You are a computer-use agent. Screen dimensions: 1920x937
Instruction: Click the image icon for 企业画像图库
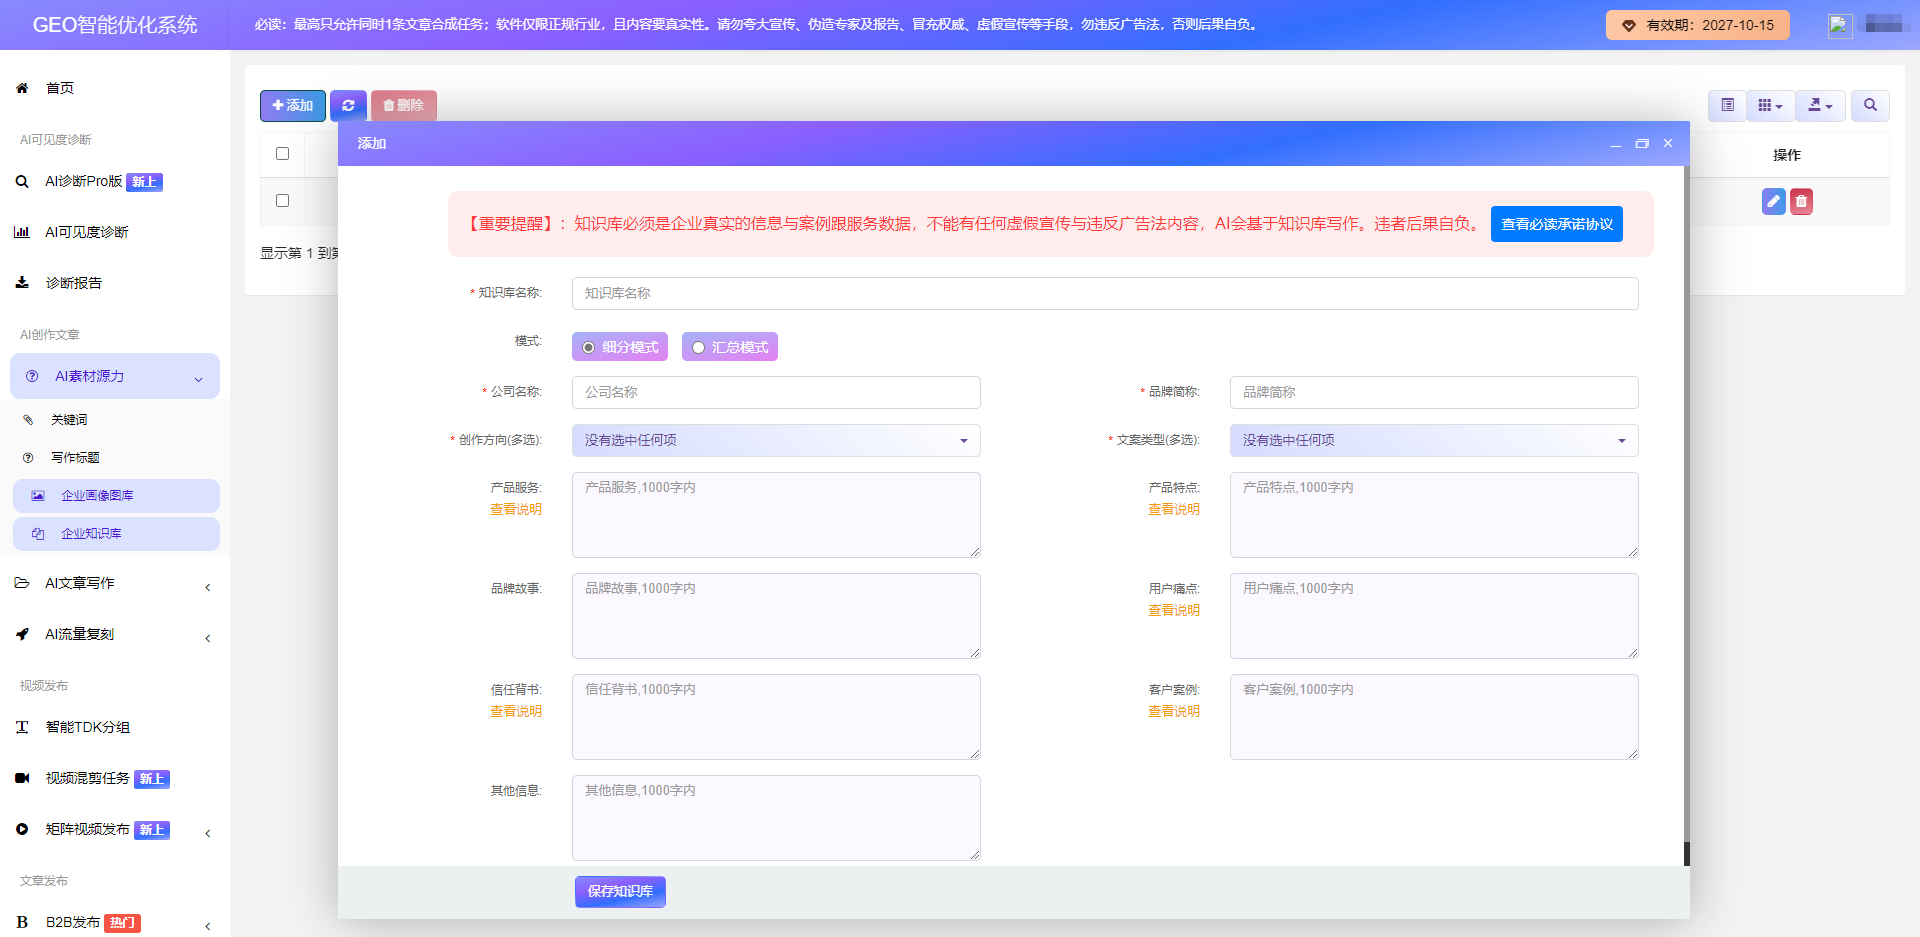[x=38, y=496]
